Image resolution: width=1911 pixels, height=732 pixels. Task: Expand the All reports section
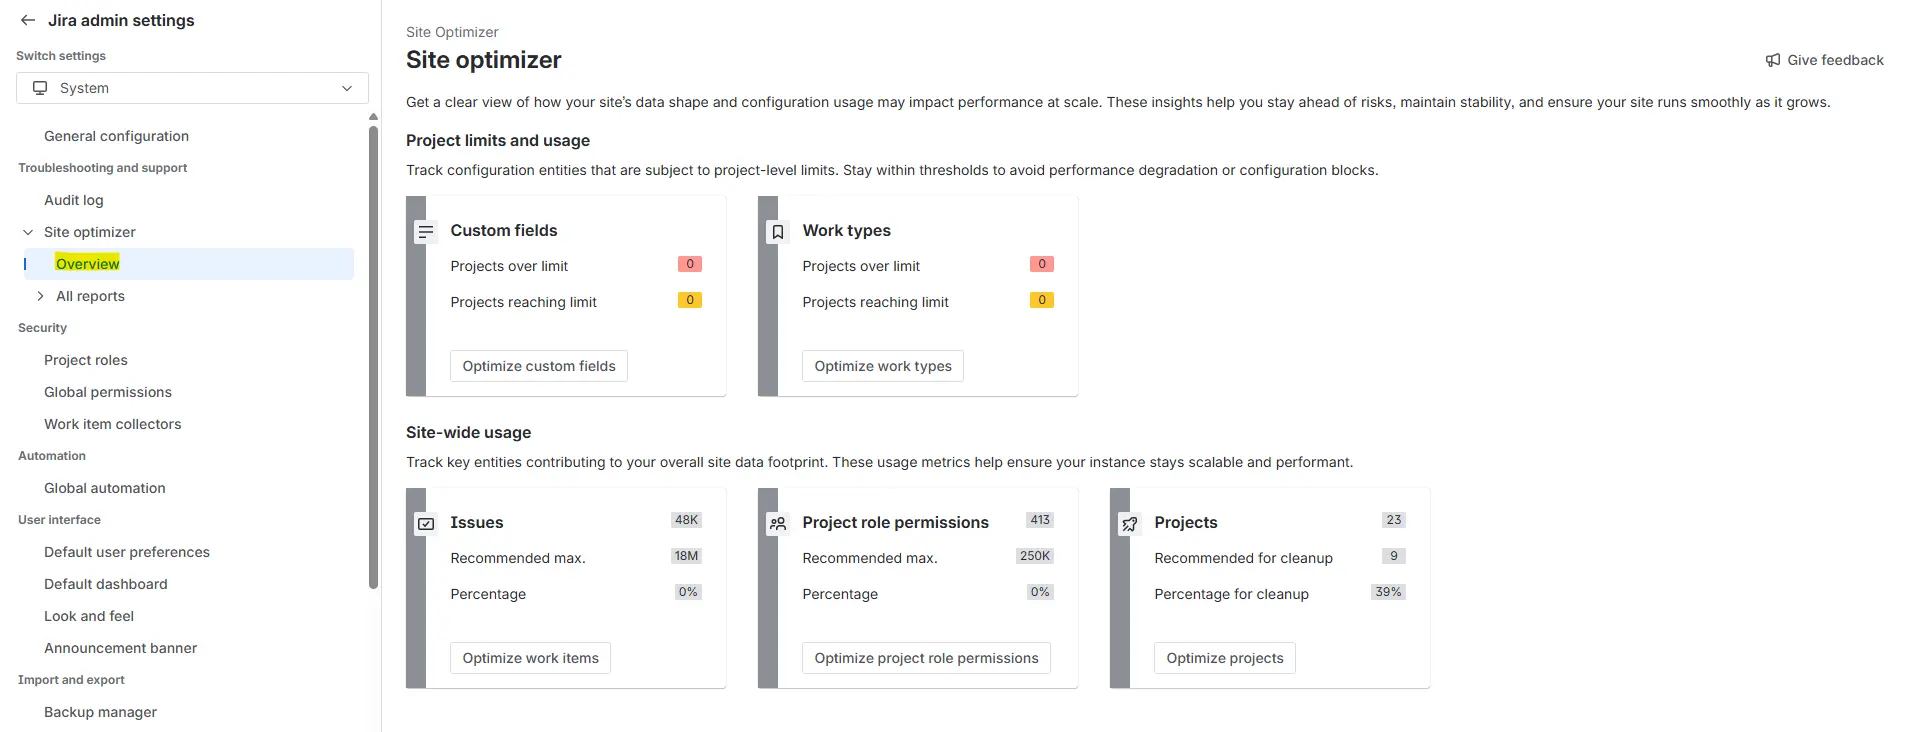point(40,296)
